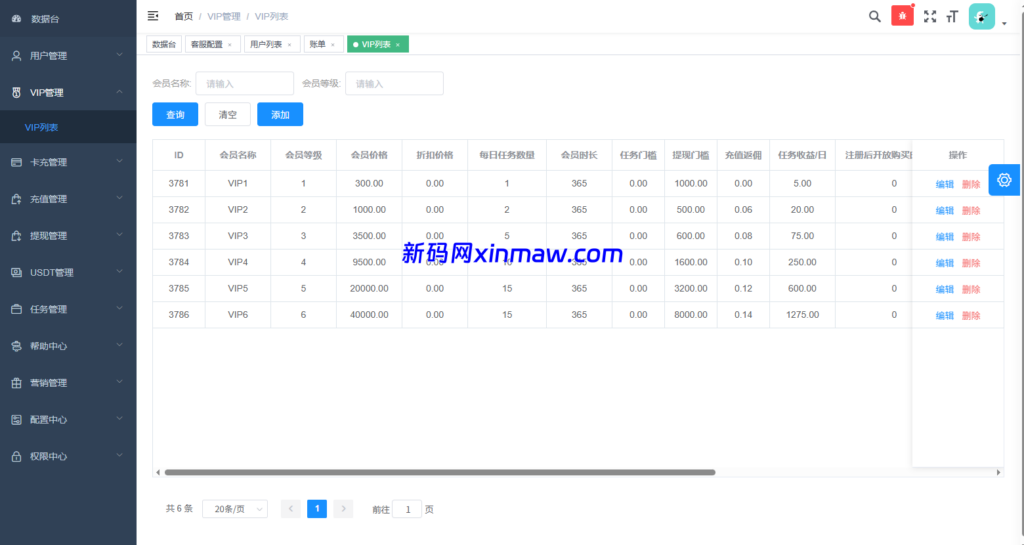
Task: Open the 20条/页 page size dropdown
Action: (x=235, y=509)
